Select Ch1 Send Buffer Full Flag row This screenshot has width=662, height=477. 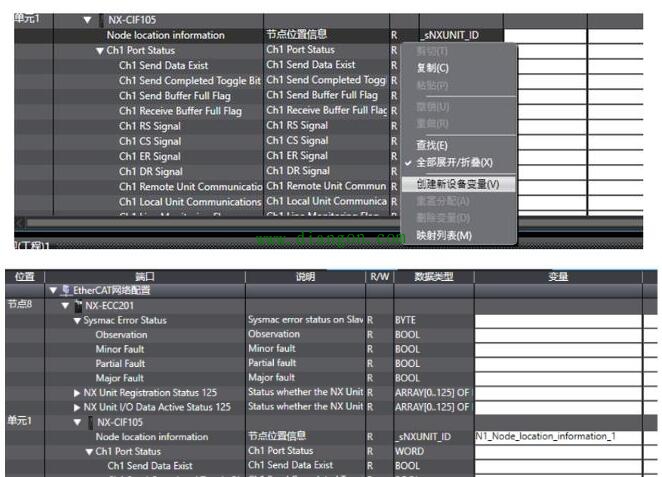175,96
